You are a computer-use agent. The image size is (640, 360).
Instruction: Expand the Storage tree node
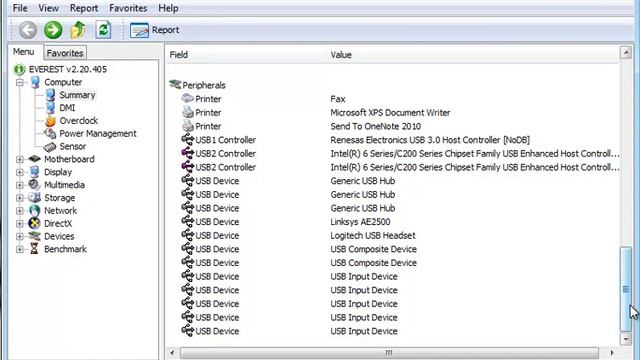[20, 198]
